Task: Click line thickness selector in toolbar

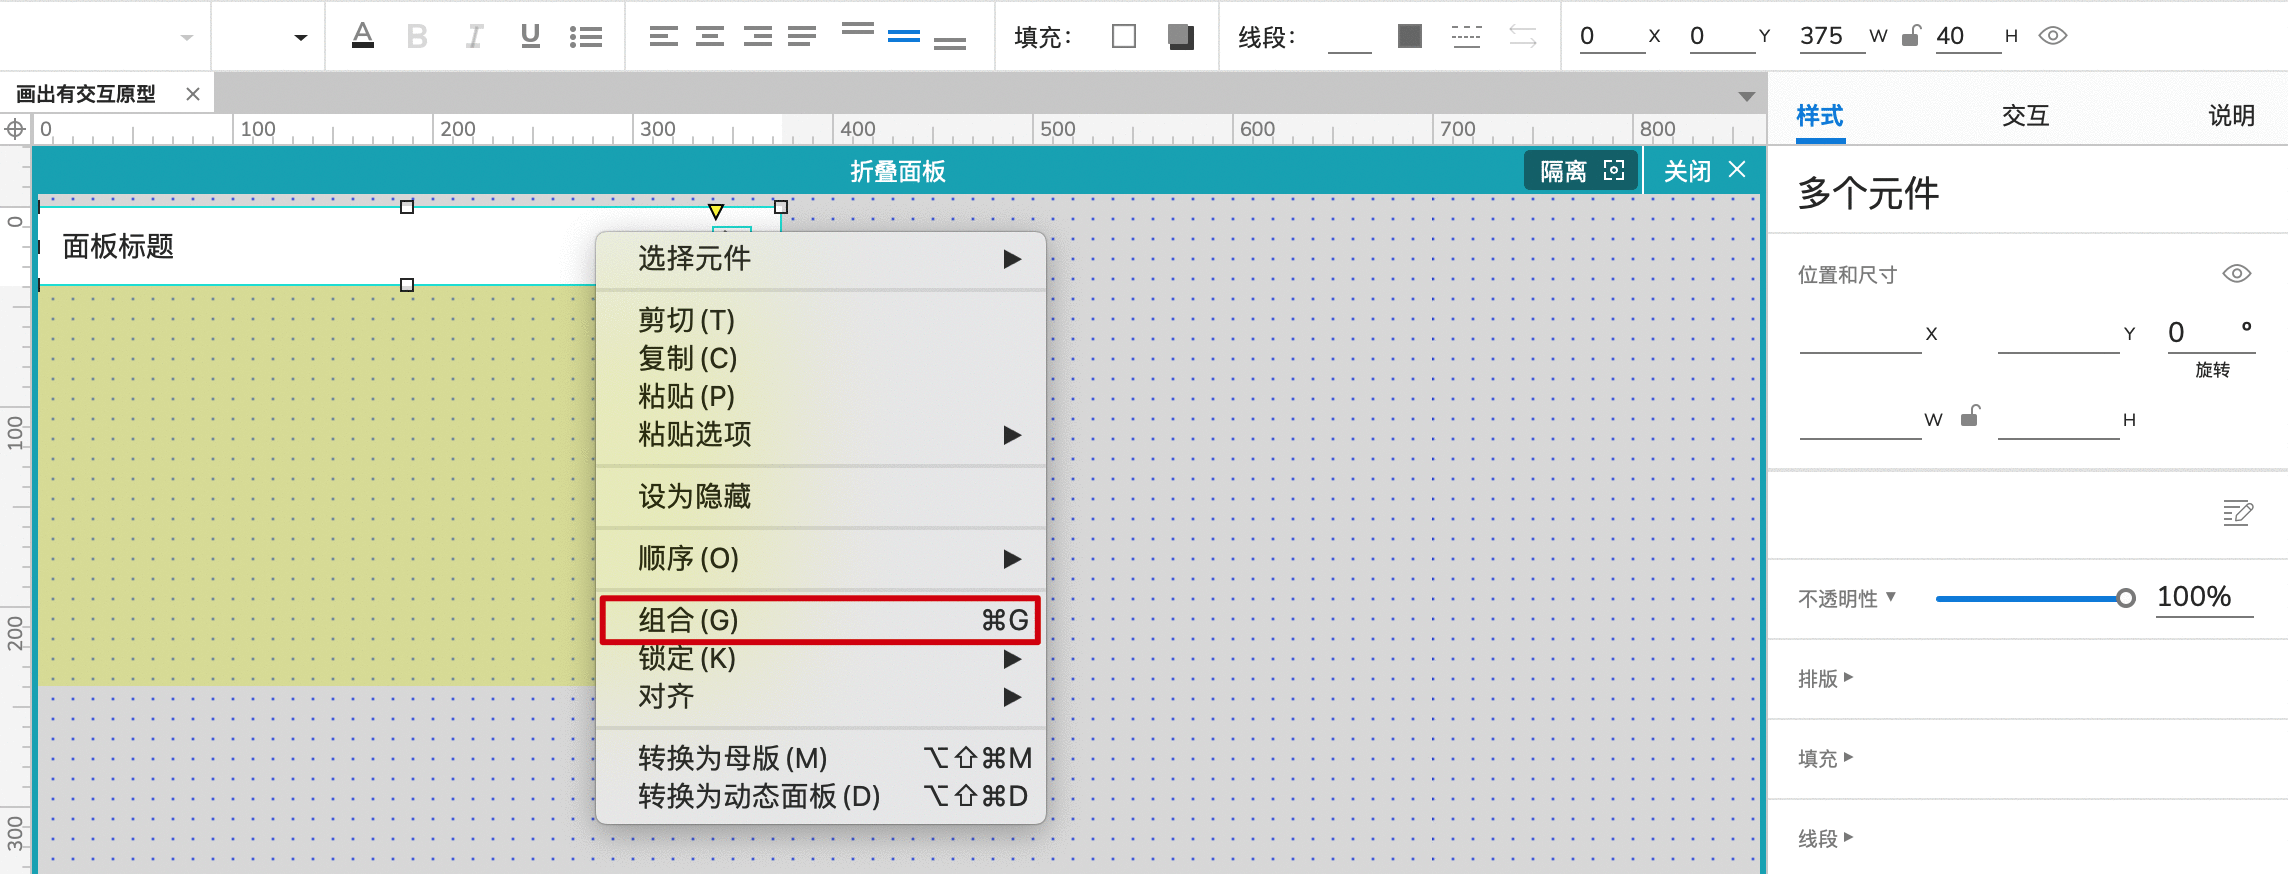Action: (x=1349, y=38)
